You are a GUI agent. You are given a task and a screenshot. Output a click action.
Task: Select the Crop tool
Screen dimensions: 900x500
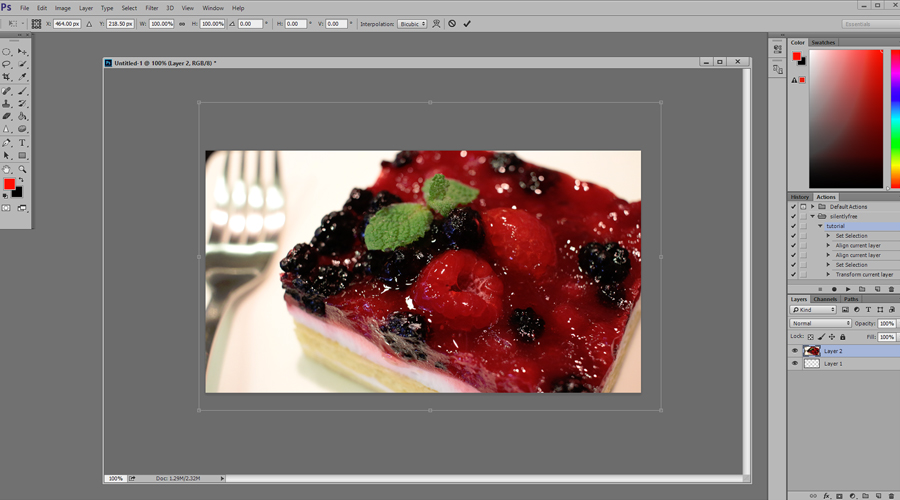[x=7, y=77]
